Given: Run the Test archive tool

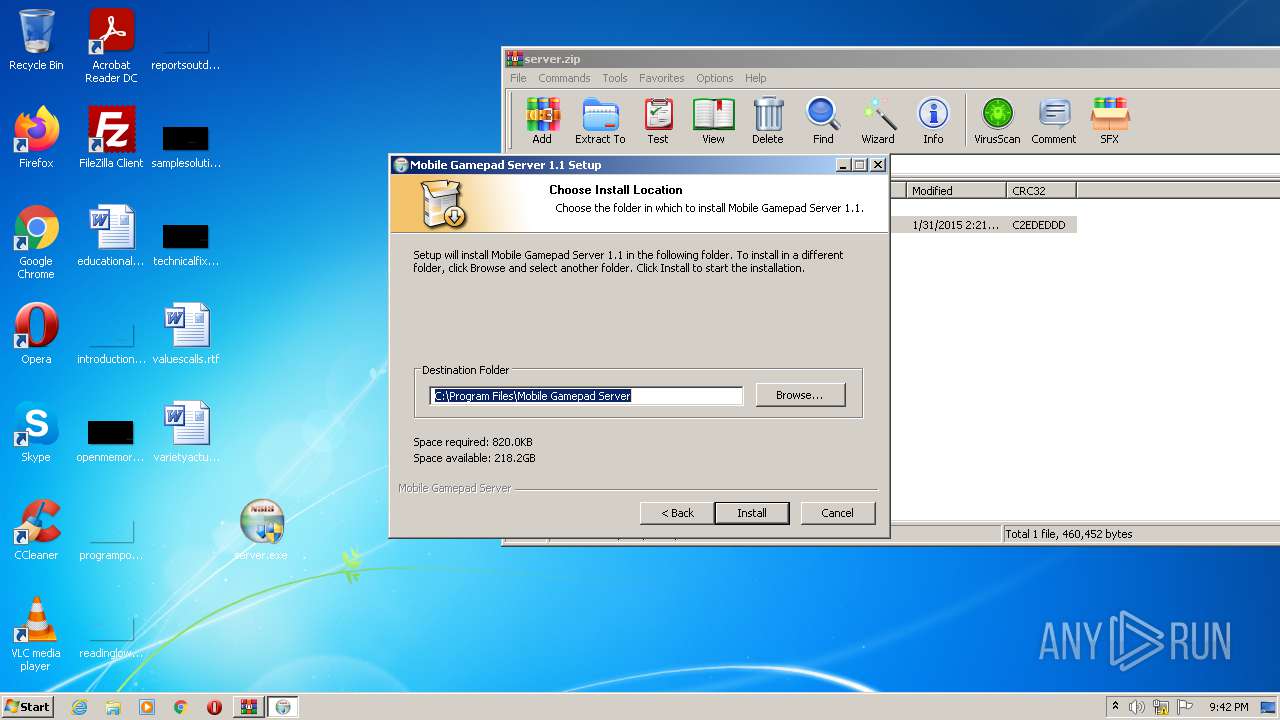Looking at the screenshot, I should tap(658, 121).
